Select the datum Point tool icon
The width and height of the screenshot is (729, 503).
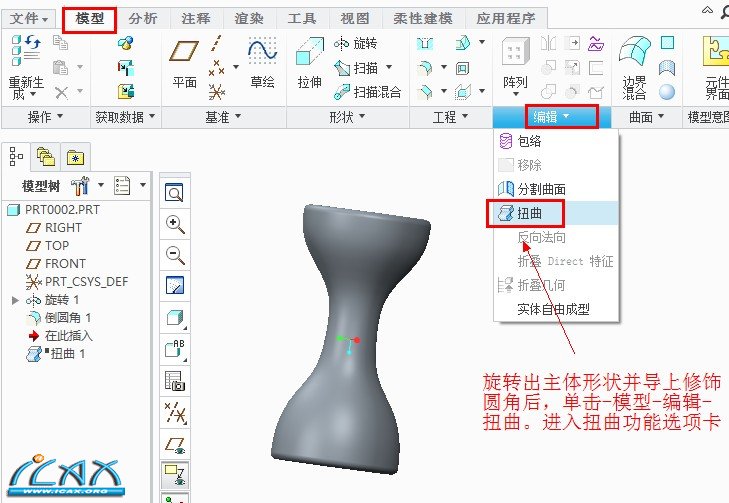pyautogui.click(x=216, y=68)
